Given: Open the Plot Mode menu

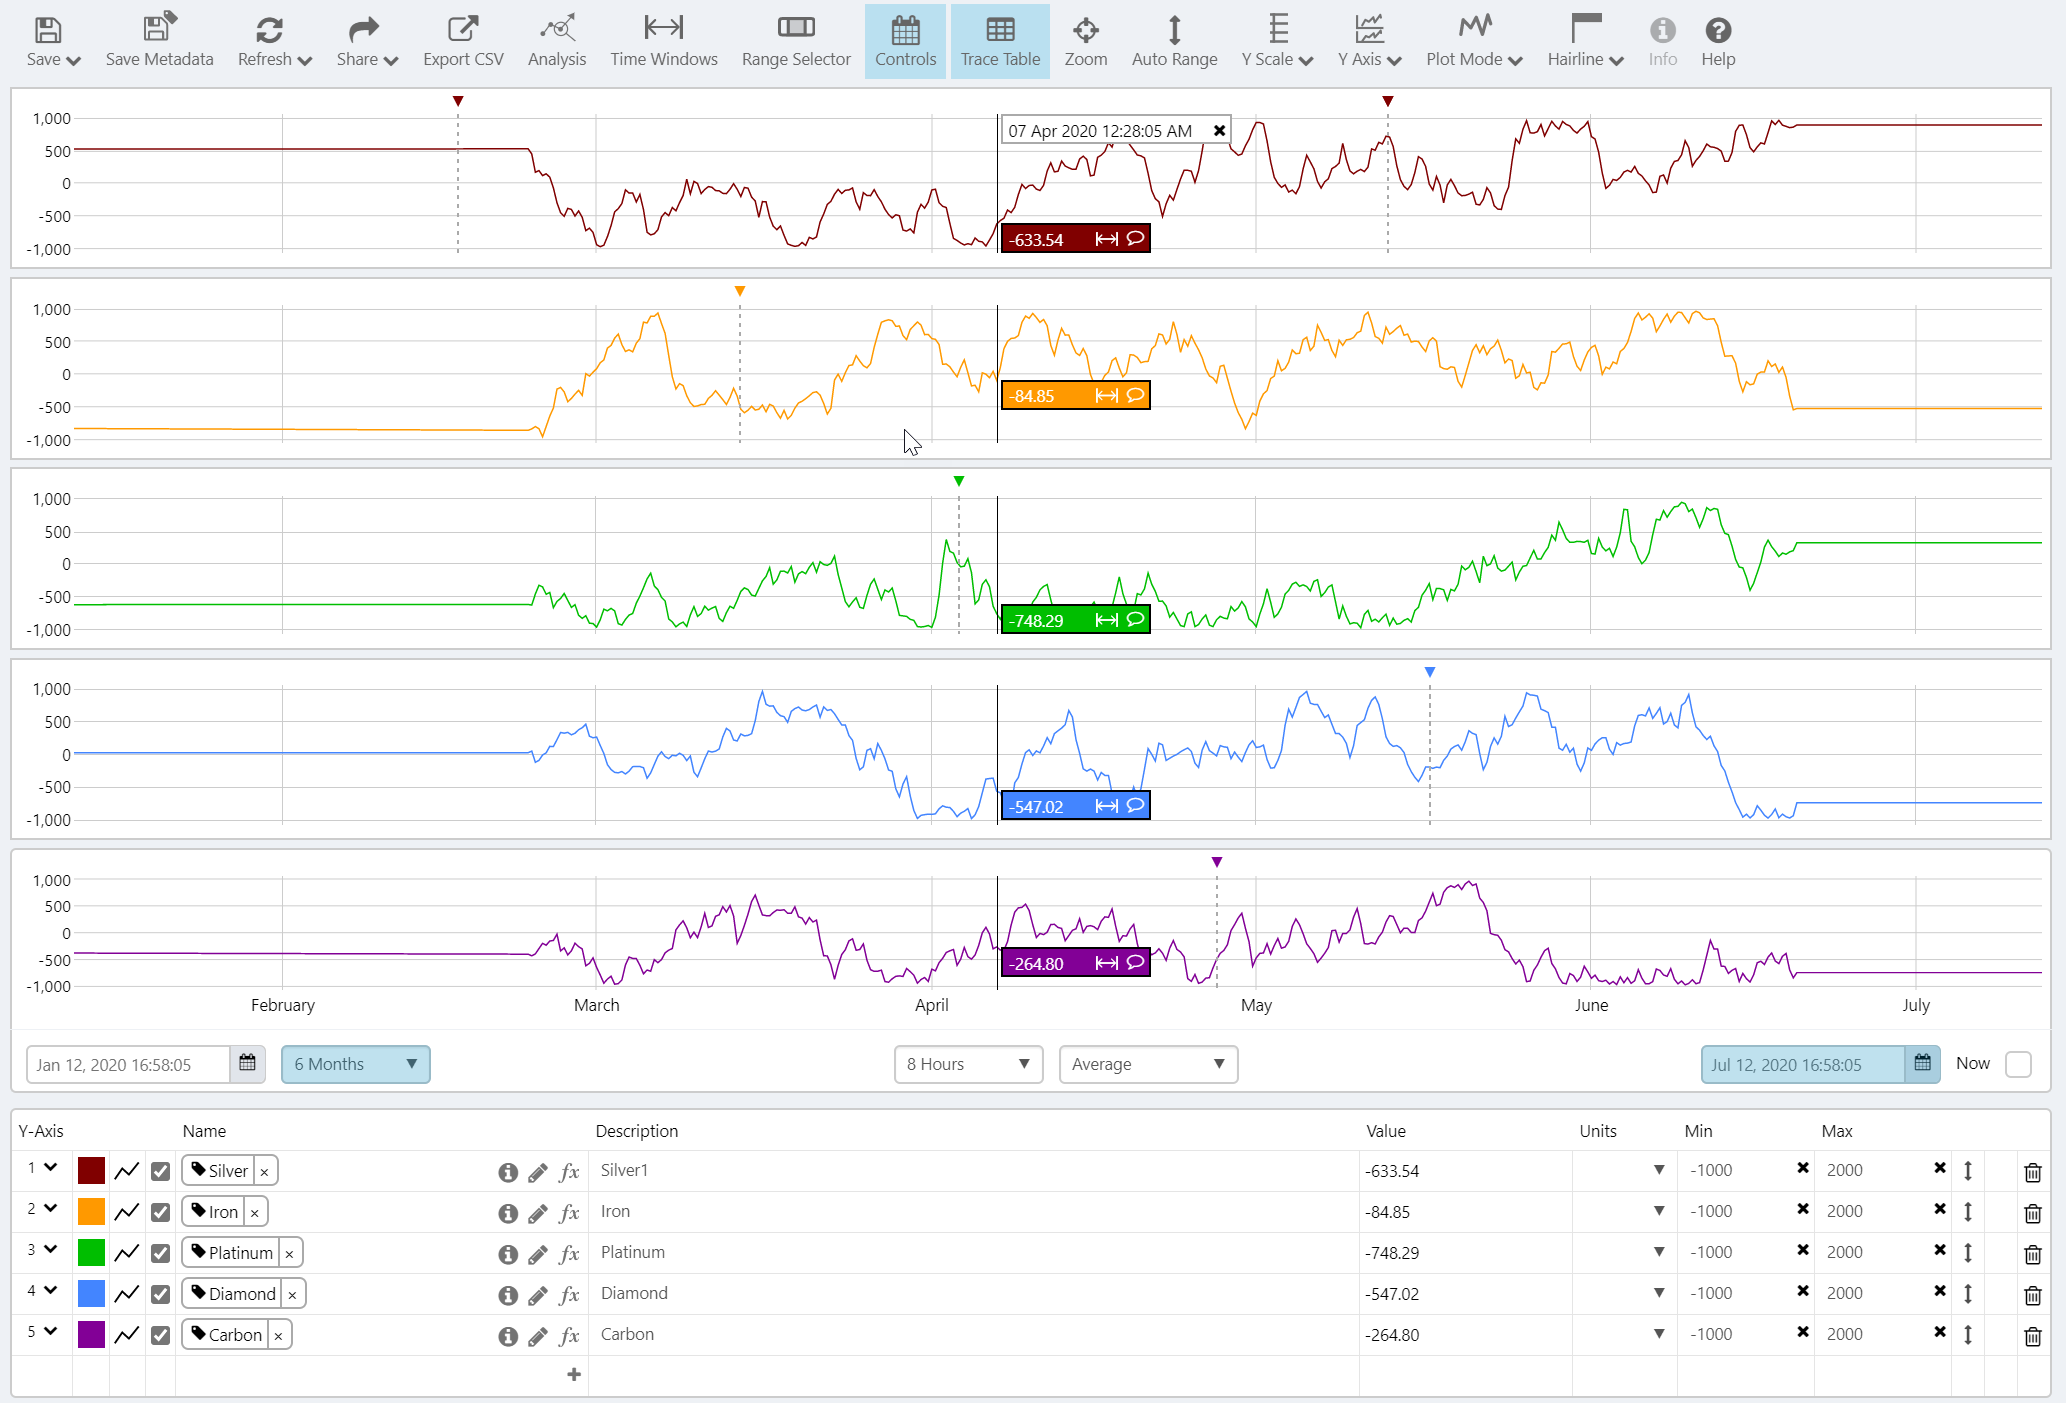Looking at the screenshot, I should pyautogui.click(x=1473, y=41).
